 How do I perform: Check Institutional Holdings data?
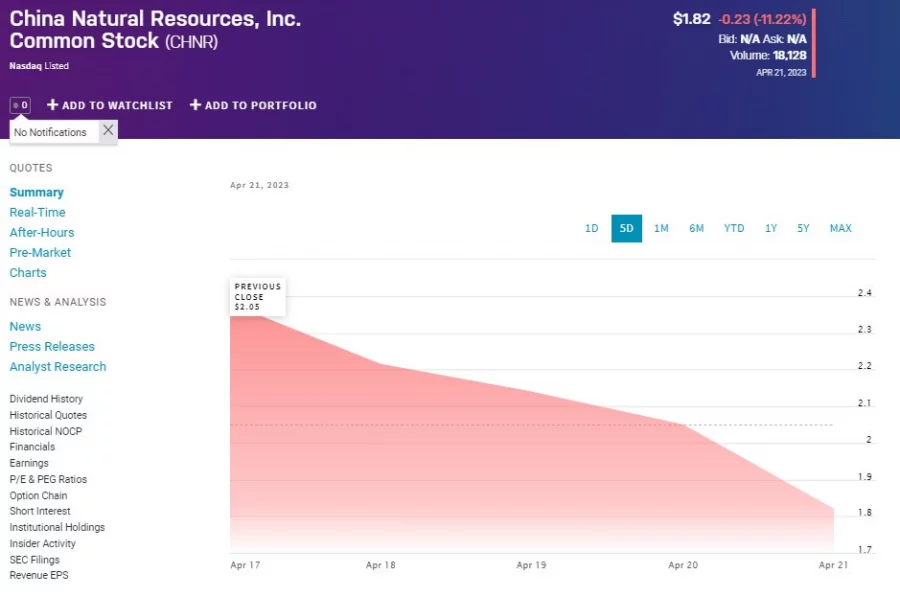[x=56, y=527]
